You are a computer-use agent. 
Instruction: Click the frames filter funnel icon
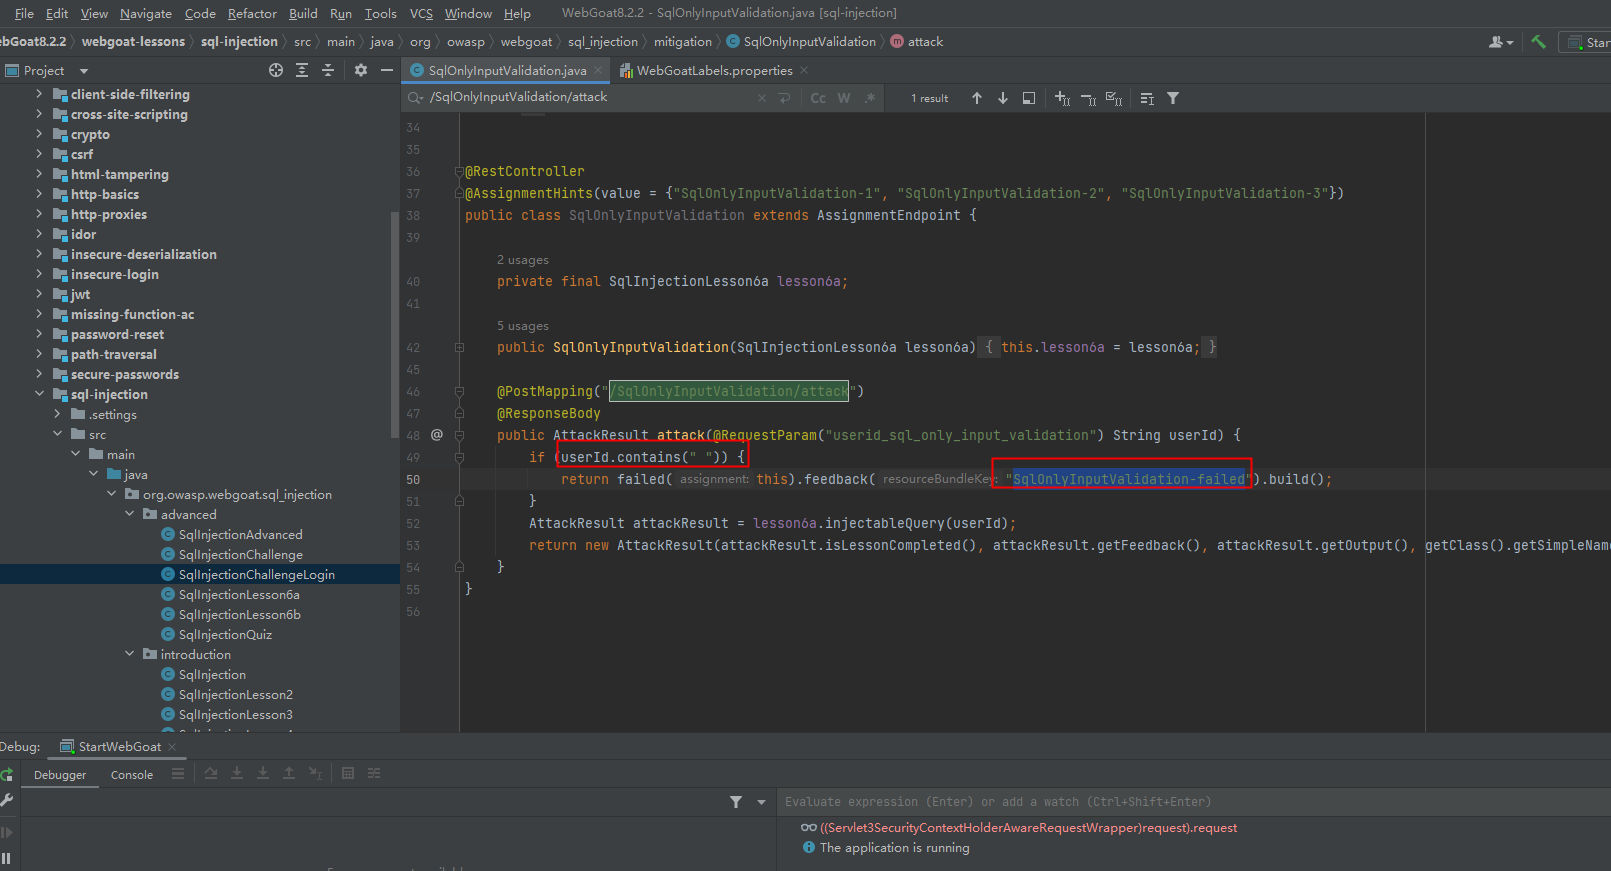click(736, 802)
